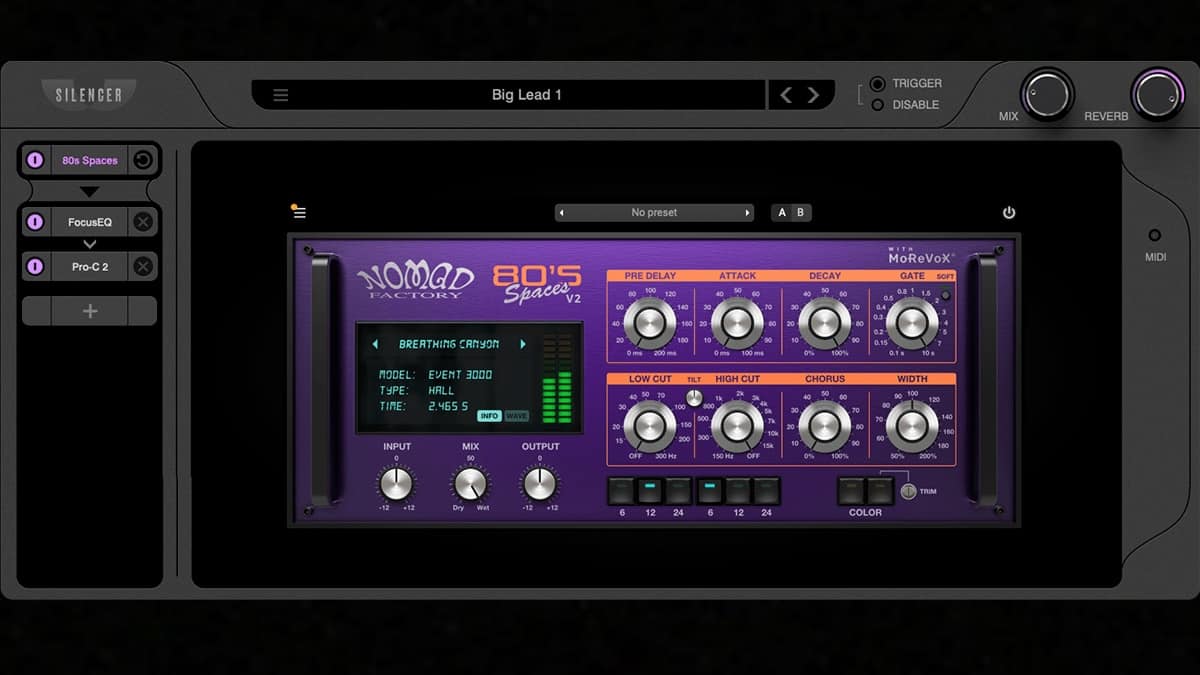This screenshot has width=1200, height=675.
Task: Click the MIDI indicator
Action: point(1155,236)
